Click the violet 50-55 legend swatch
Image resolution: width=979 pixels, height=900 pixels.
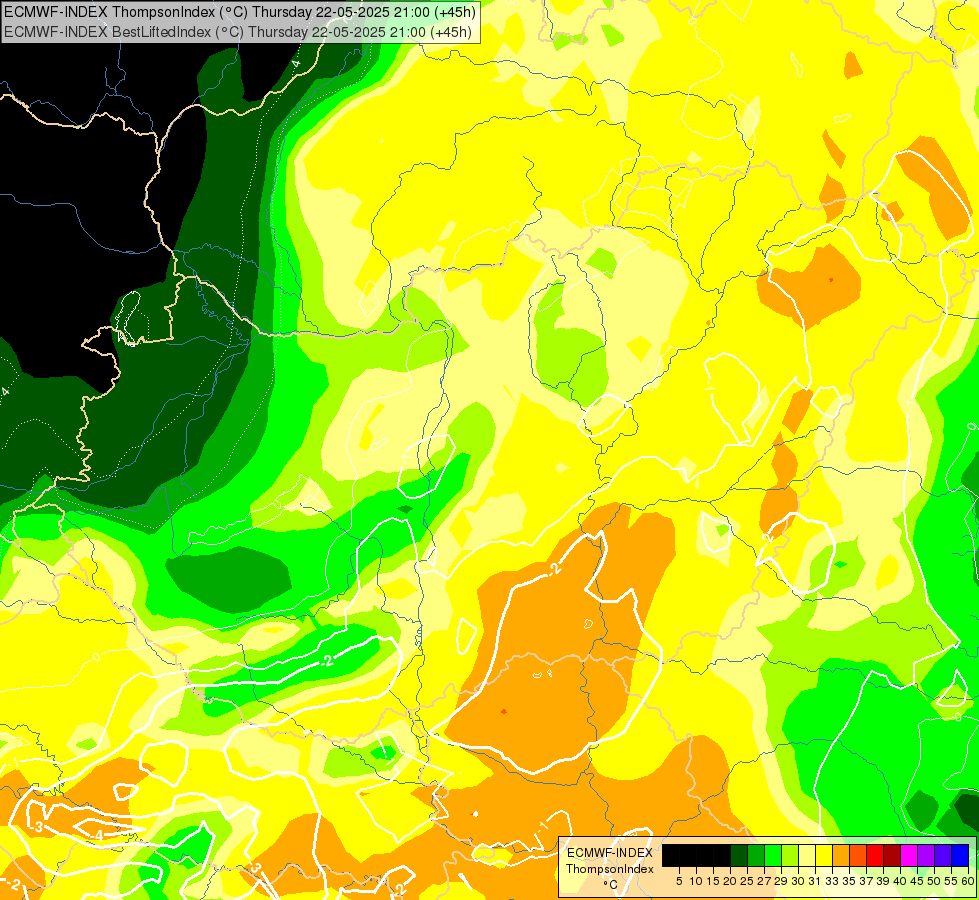pyautogui.click(x=943, y=855)
